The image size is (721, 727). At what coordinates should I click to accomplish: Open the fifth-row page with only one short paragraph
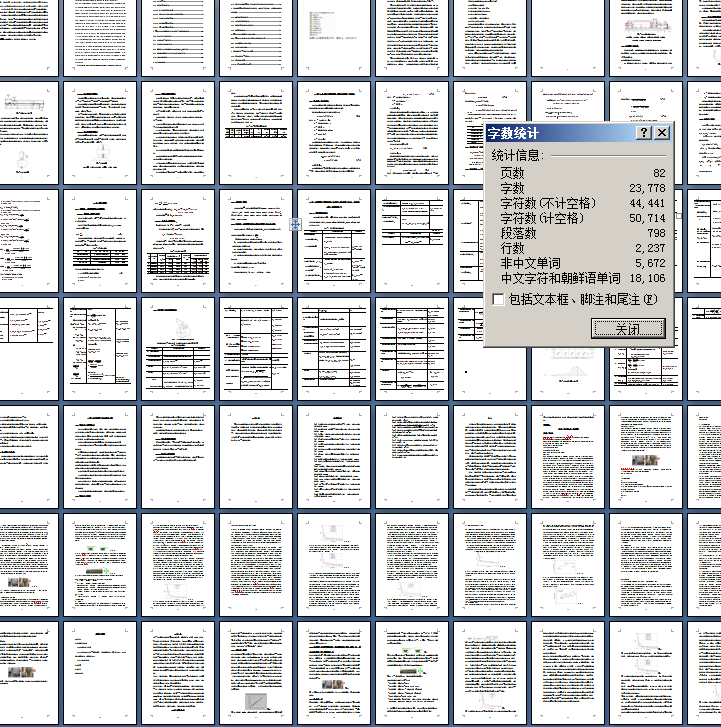pyautogui.click(x=256, y=457)
